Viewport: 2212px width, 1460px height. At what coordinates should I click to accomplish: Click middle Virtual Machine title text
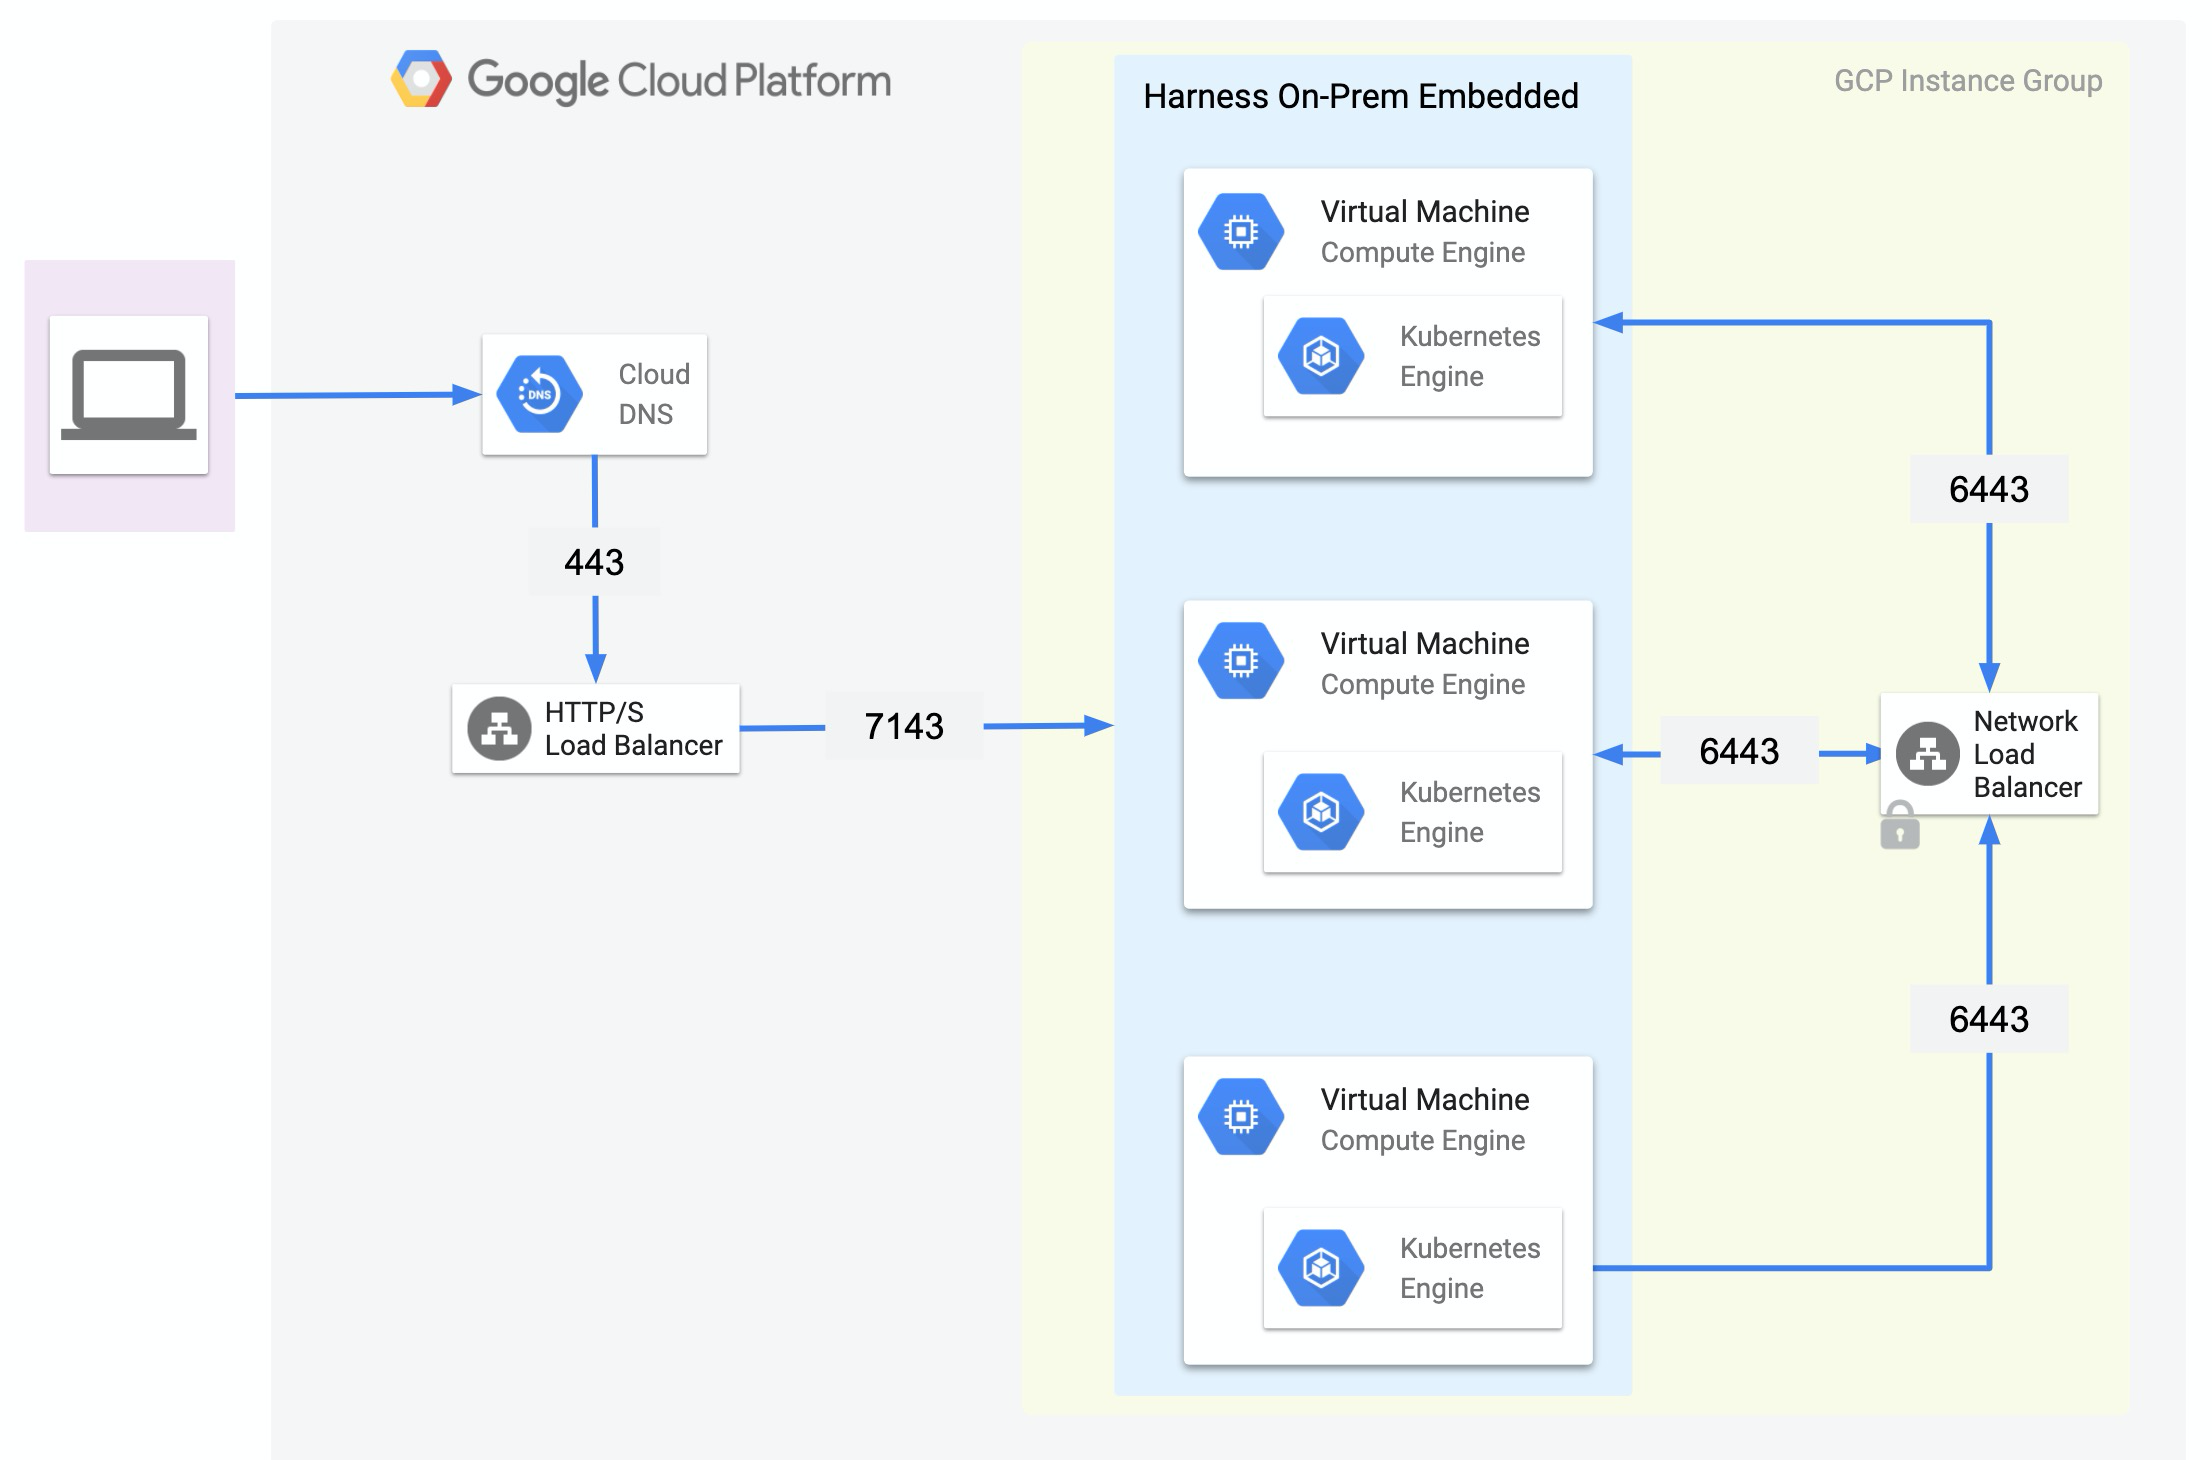tap(1425, 644)
